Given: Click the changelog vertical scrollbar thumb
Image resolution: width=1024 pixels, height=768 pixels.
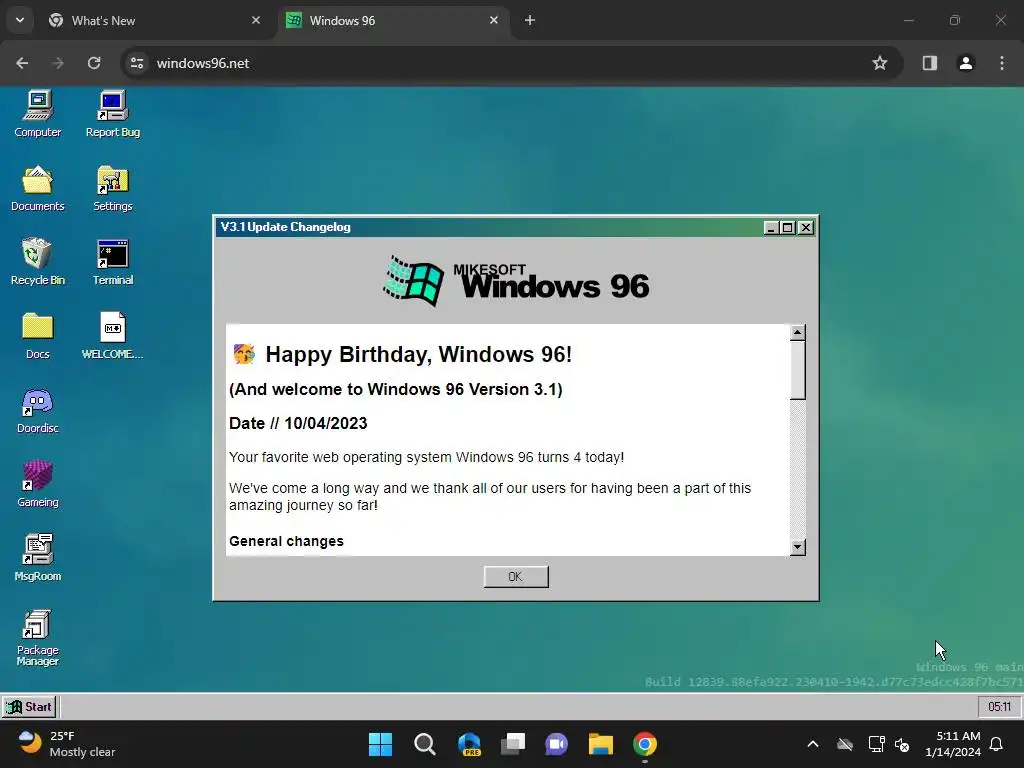Looking at the screenshot, I should click(797, 370).
